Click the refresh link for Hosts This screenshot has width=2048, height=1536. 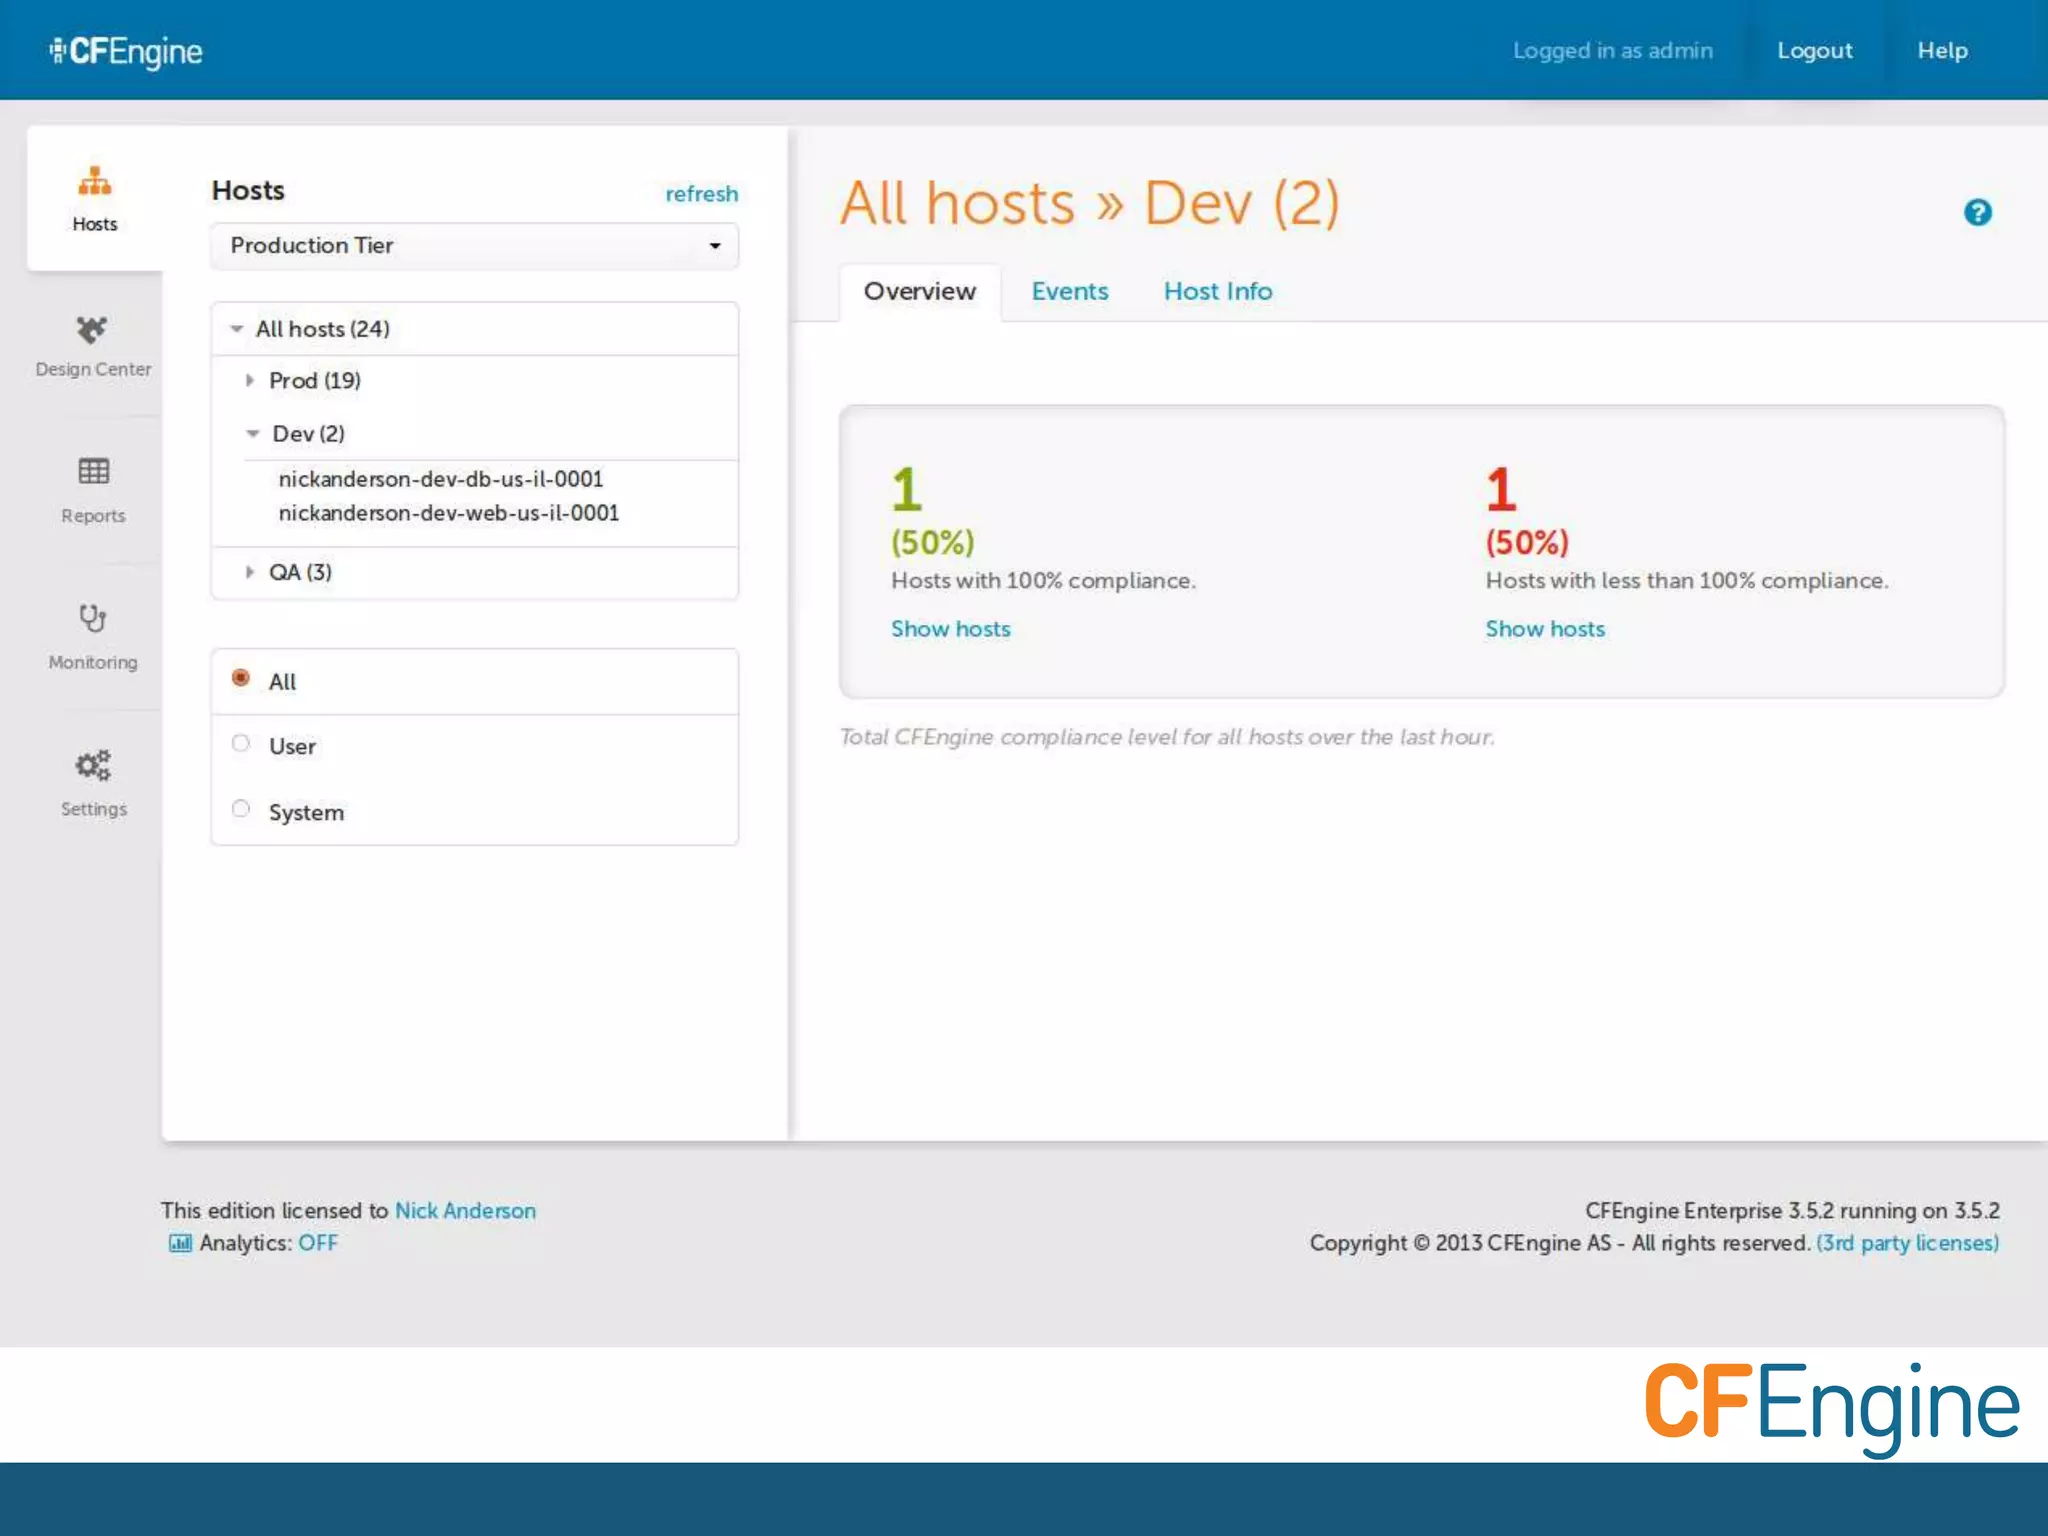click(x=701, y=194)
